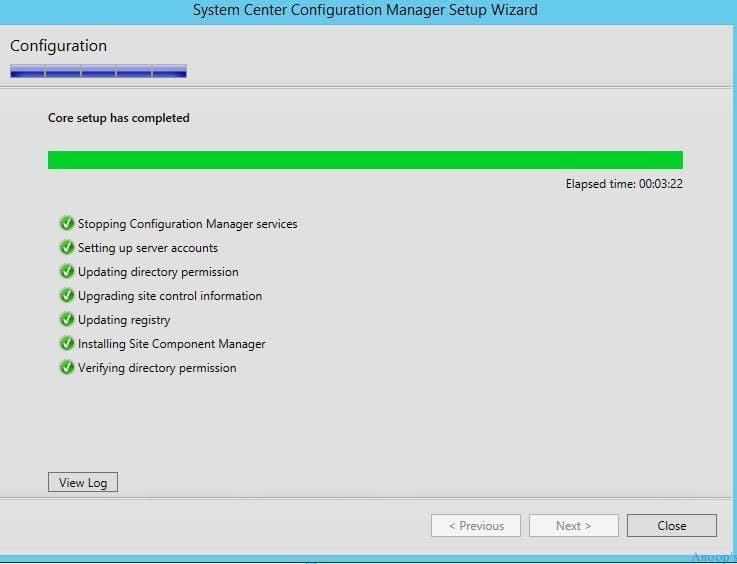Viewport: 737px width, 564px height.
Task: Click the green check beside Installing Site Component Manager
Action: [x=67, y=343]
